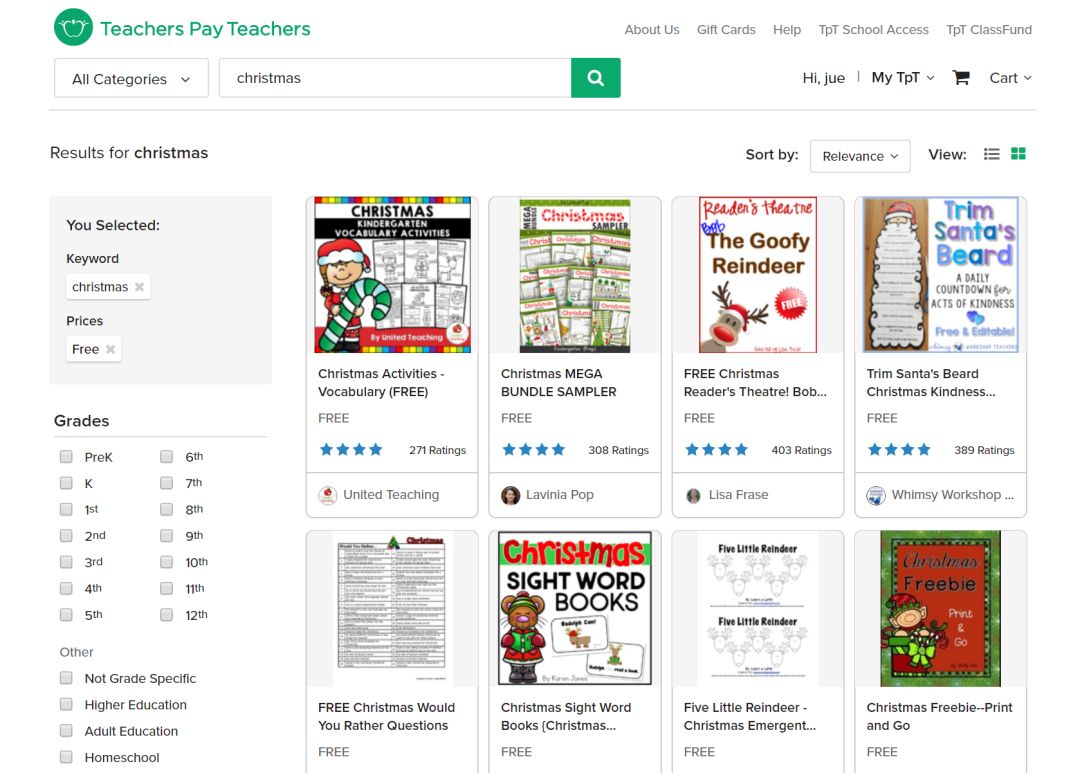Open Five Little Reindeer Christmas Emergent title

tap(749, 717)
